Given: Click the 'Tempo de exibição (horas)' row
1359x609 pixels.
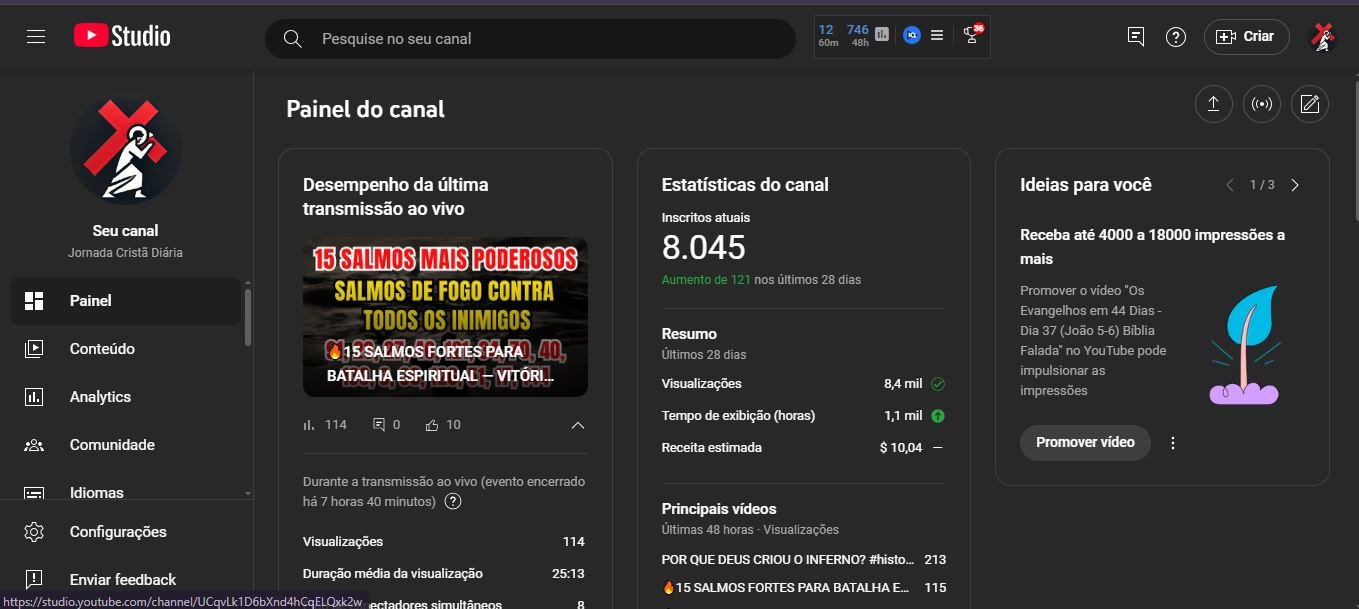Looking at the screenshot, I should [804, 416].
